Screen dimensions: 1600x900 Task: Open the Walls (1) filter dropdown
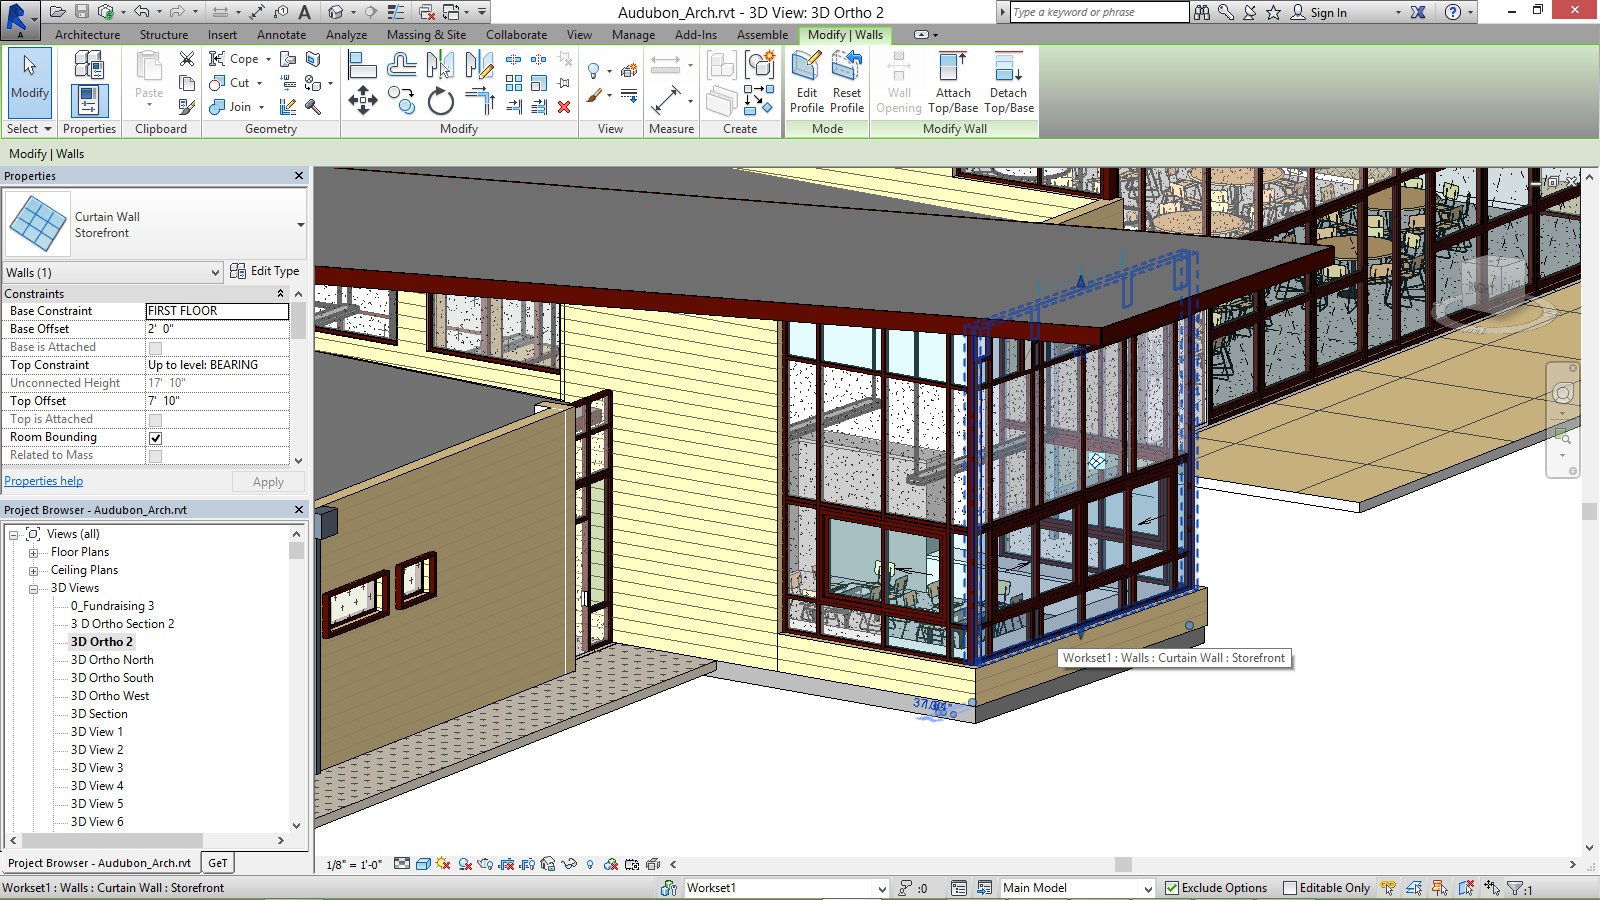coord(214,273)
